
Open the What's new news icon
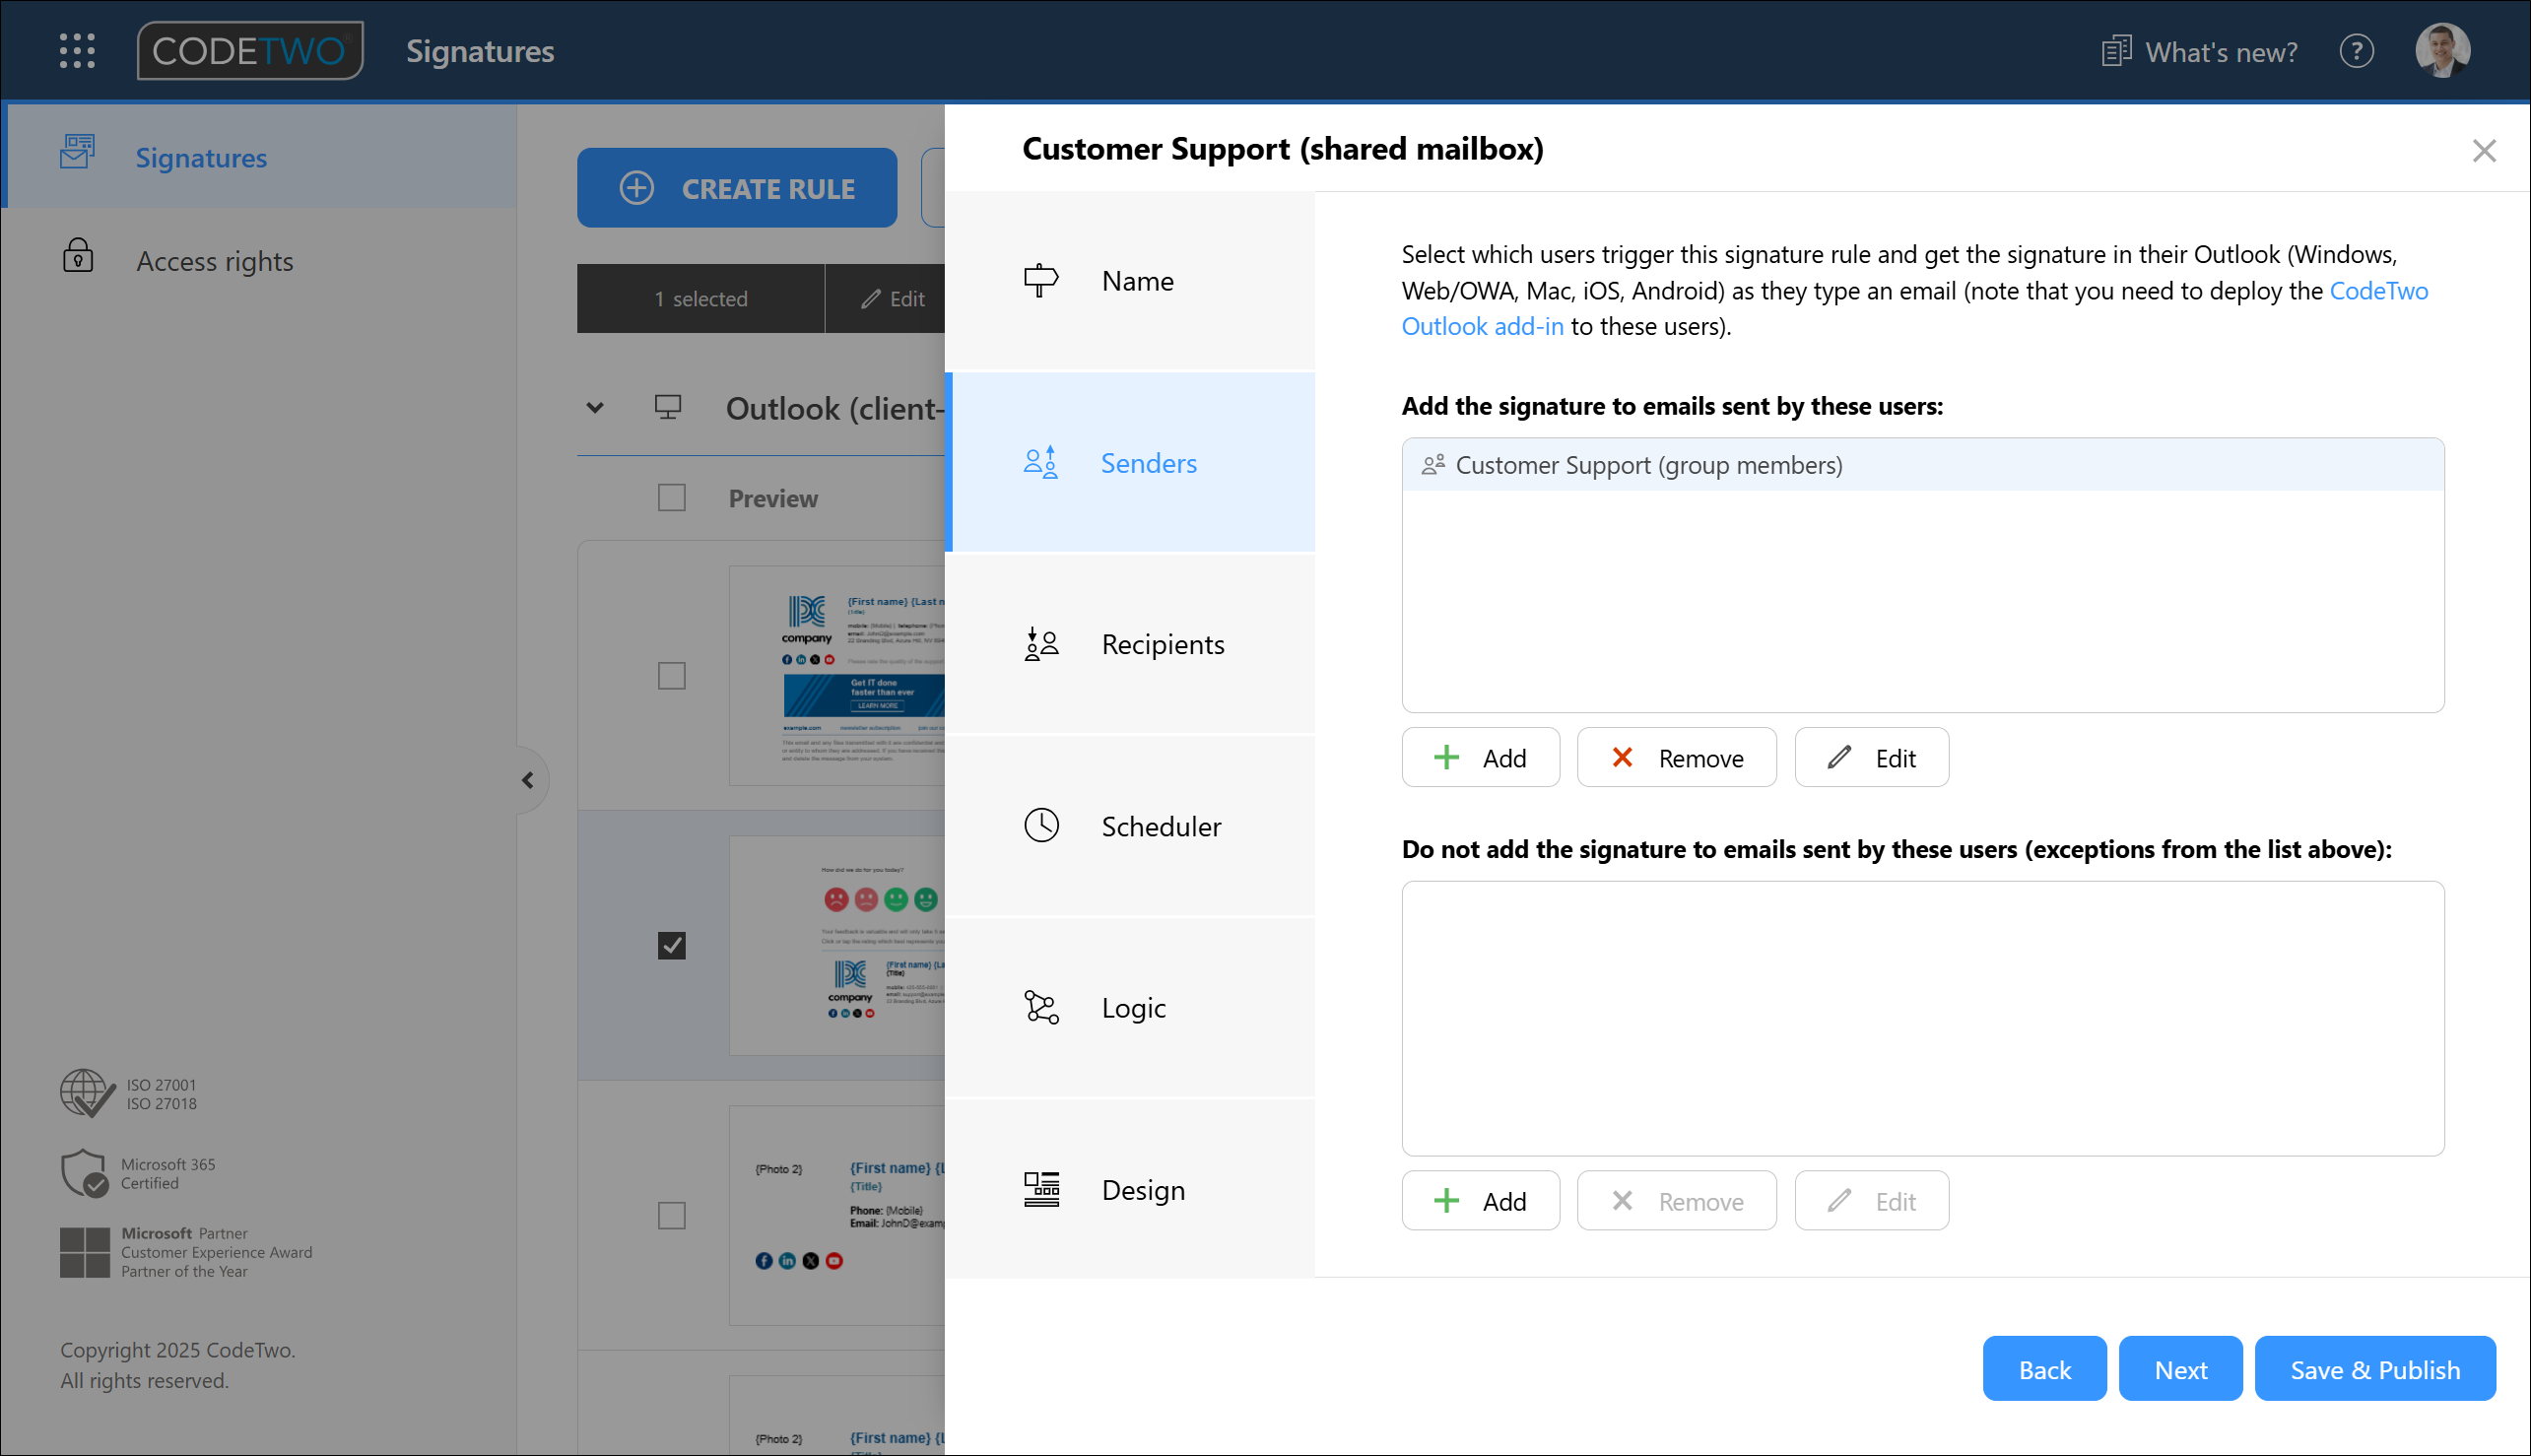click(2115, 51)
